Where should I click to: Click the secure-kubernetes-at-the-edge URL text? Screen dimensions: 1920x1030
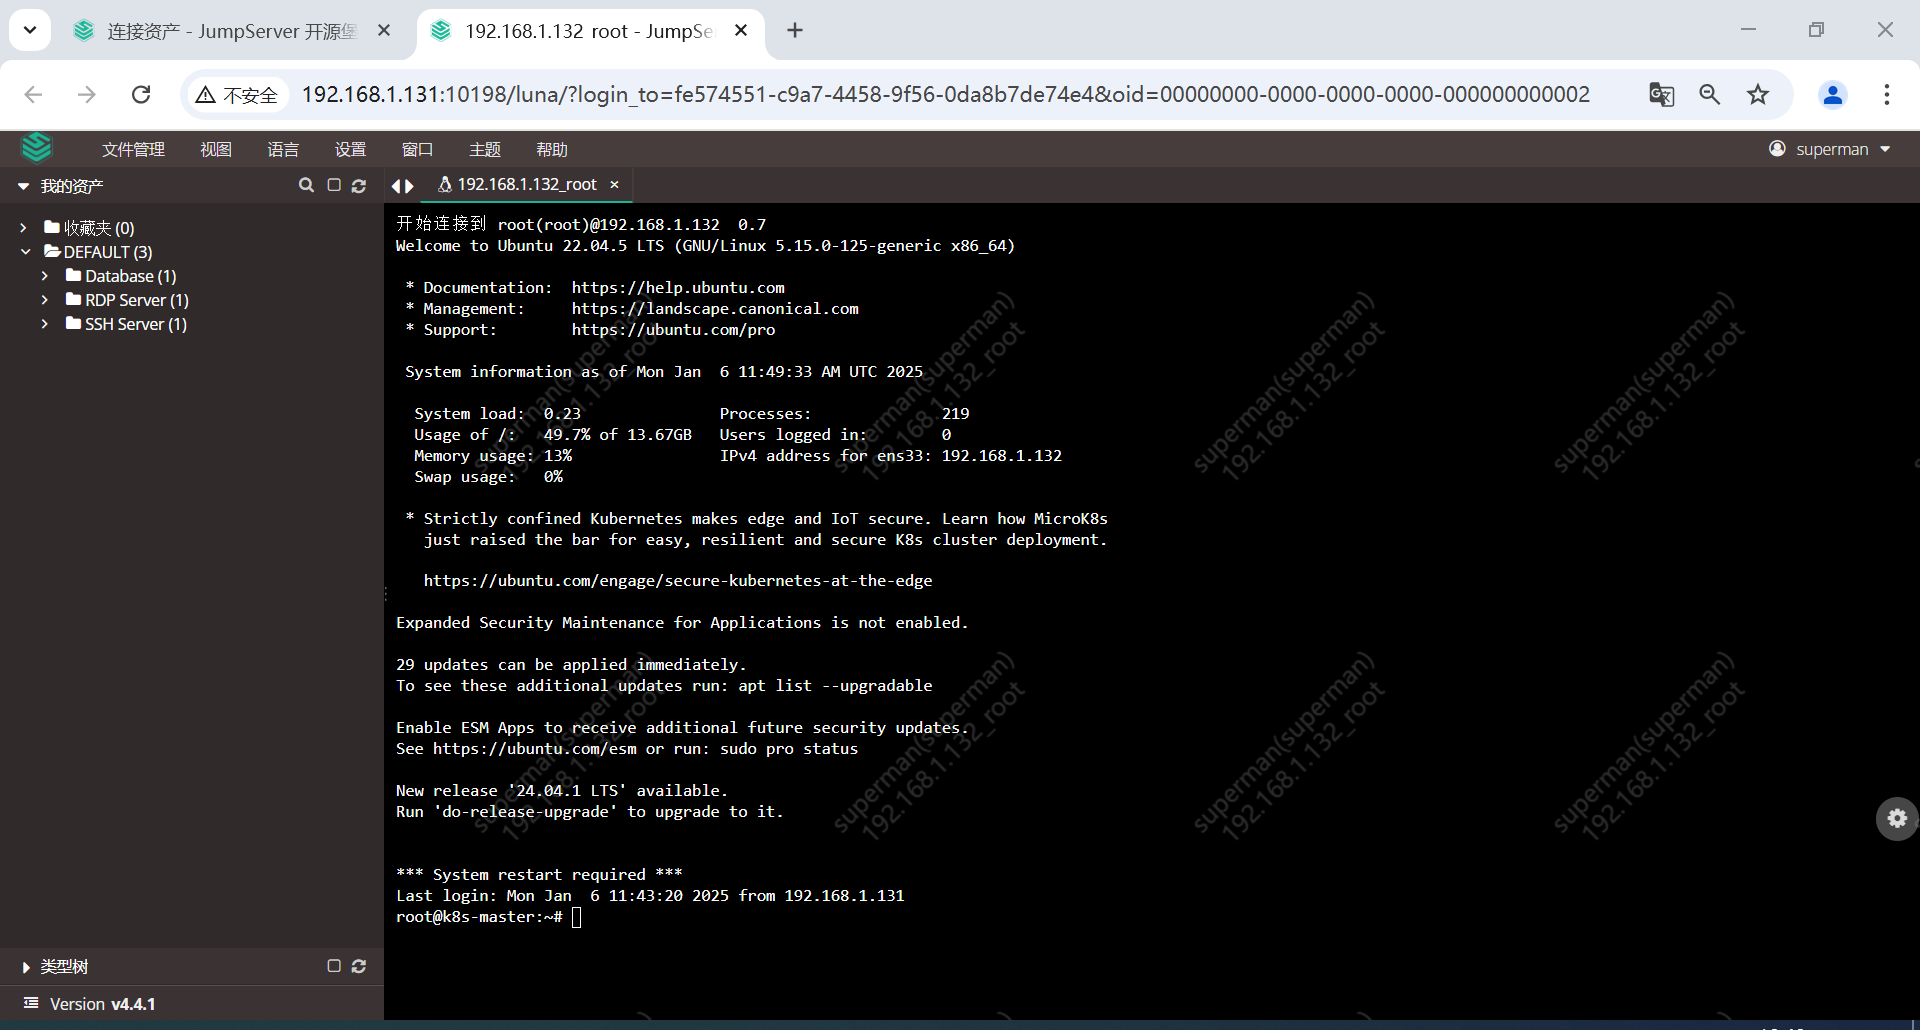678,581
